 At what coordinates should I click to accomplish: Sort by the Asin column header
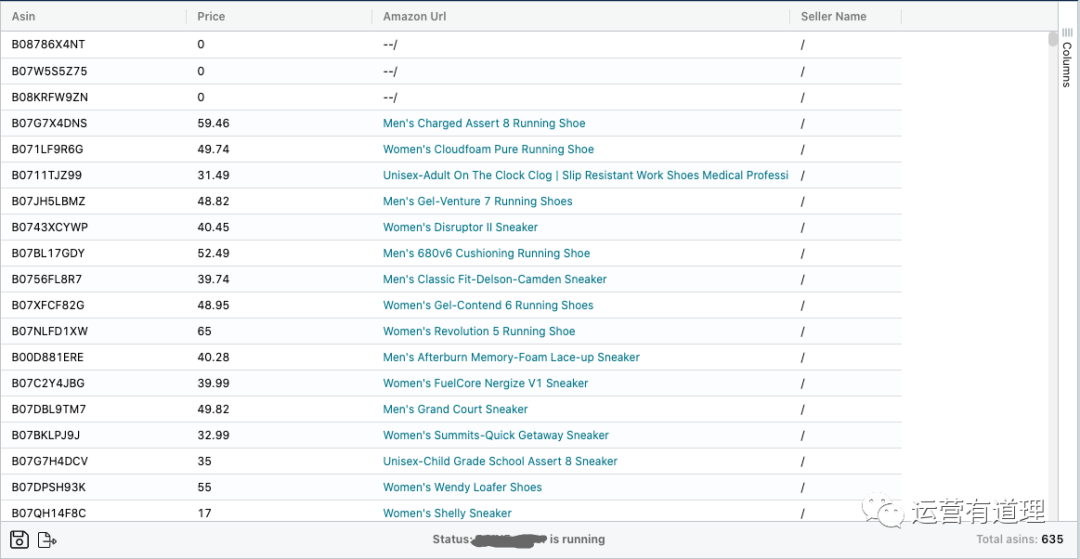[24, 16]
